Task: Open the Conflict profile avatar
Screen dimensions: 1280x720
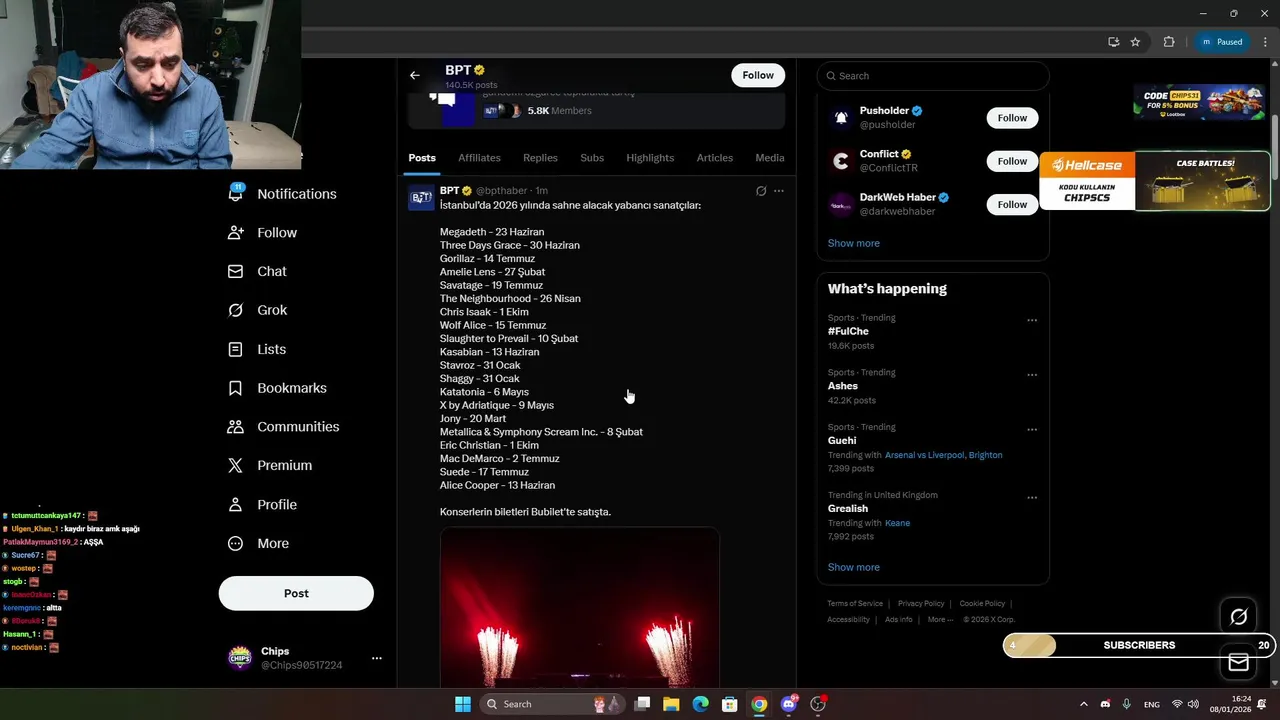Action: tap(841, 161)
